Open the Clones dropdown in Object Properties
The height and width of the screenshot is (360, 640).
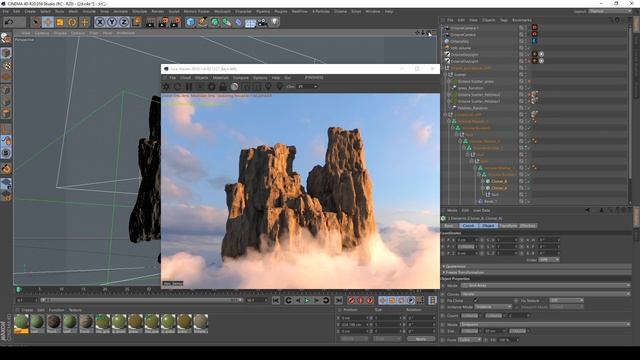[x=546, y=294]
